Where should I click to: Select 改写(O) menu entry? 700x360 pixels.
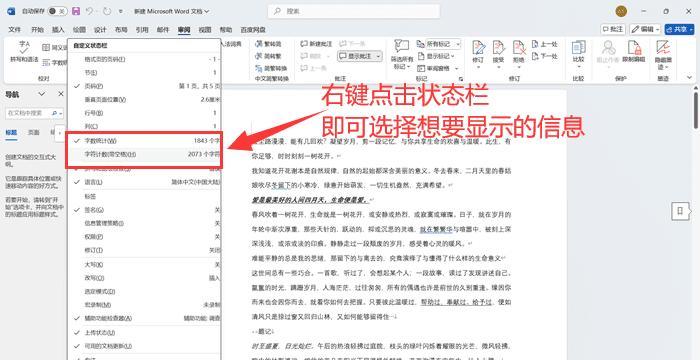pos(144,278)
